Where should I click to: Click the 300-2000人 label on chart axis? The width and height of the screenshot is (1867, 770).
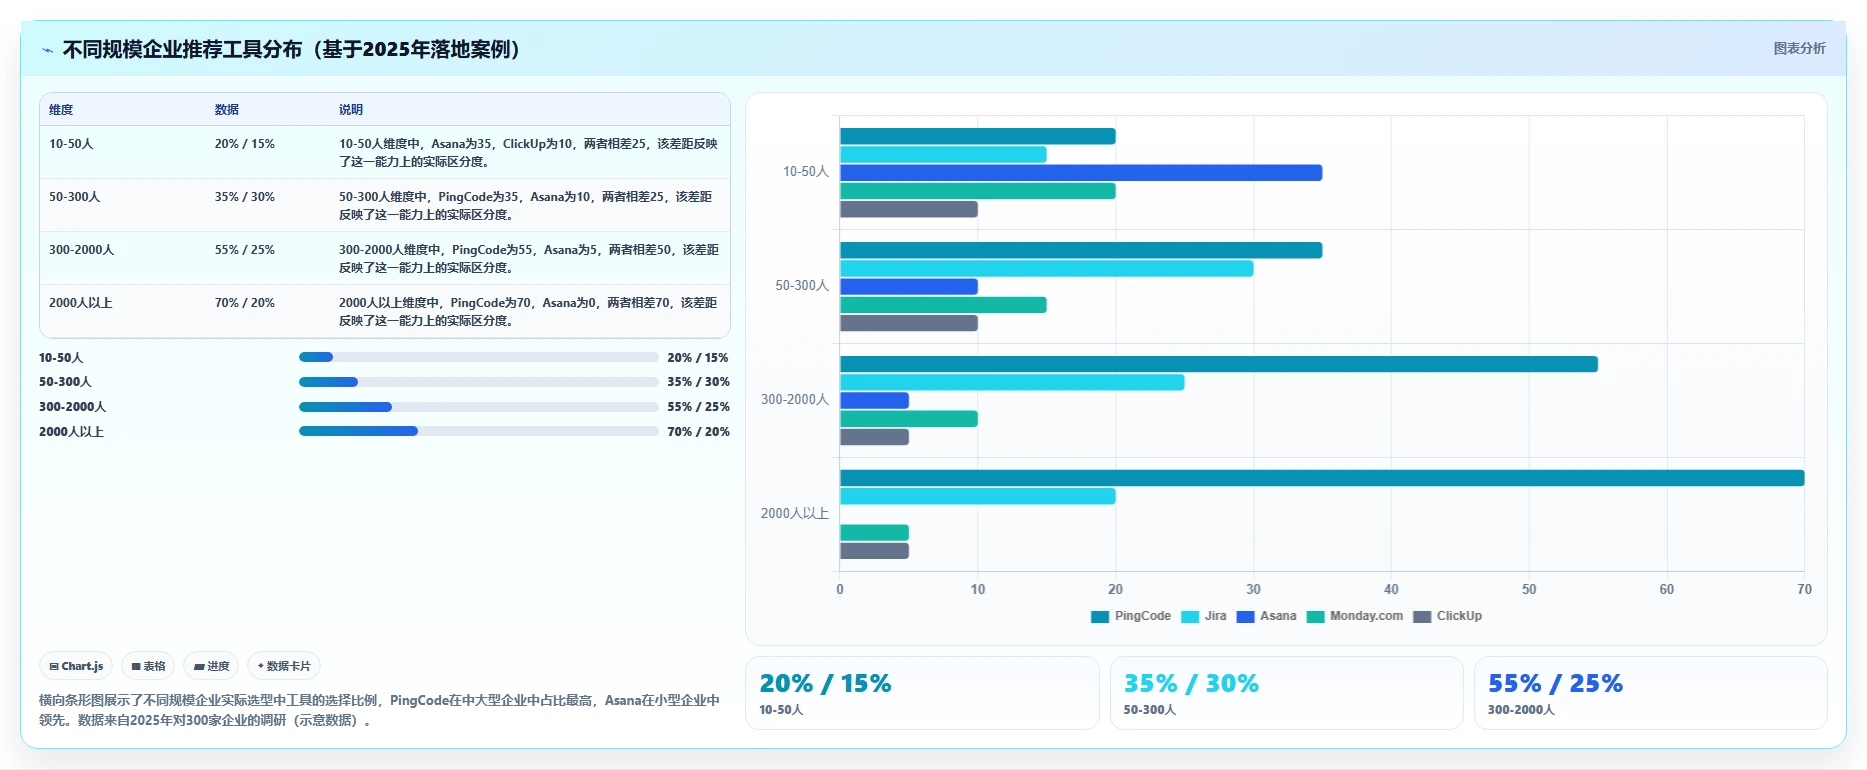[795, 400]
